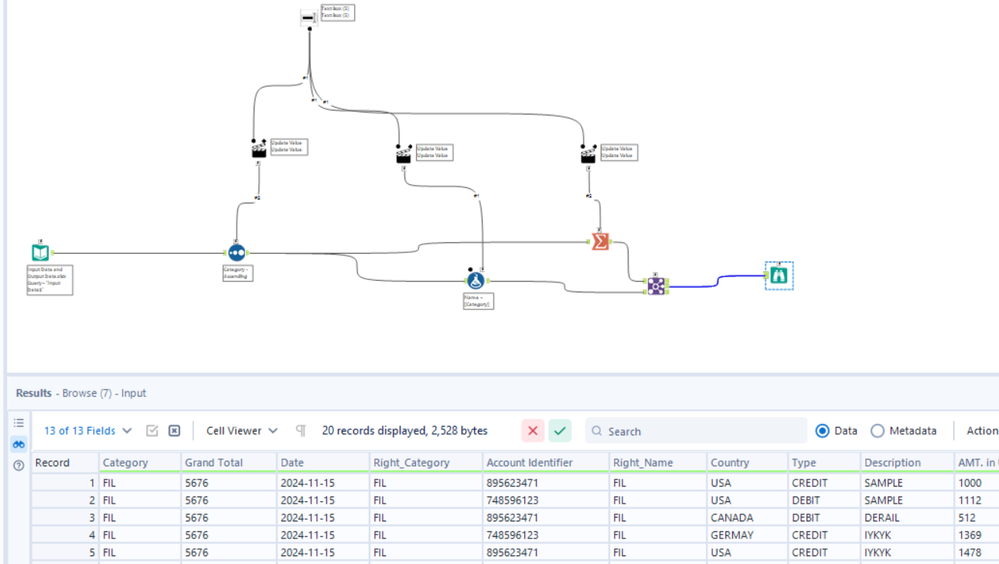Click the deselect all fields X icon
Screen dimensions: 999x564
coord(174,431)
